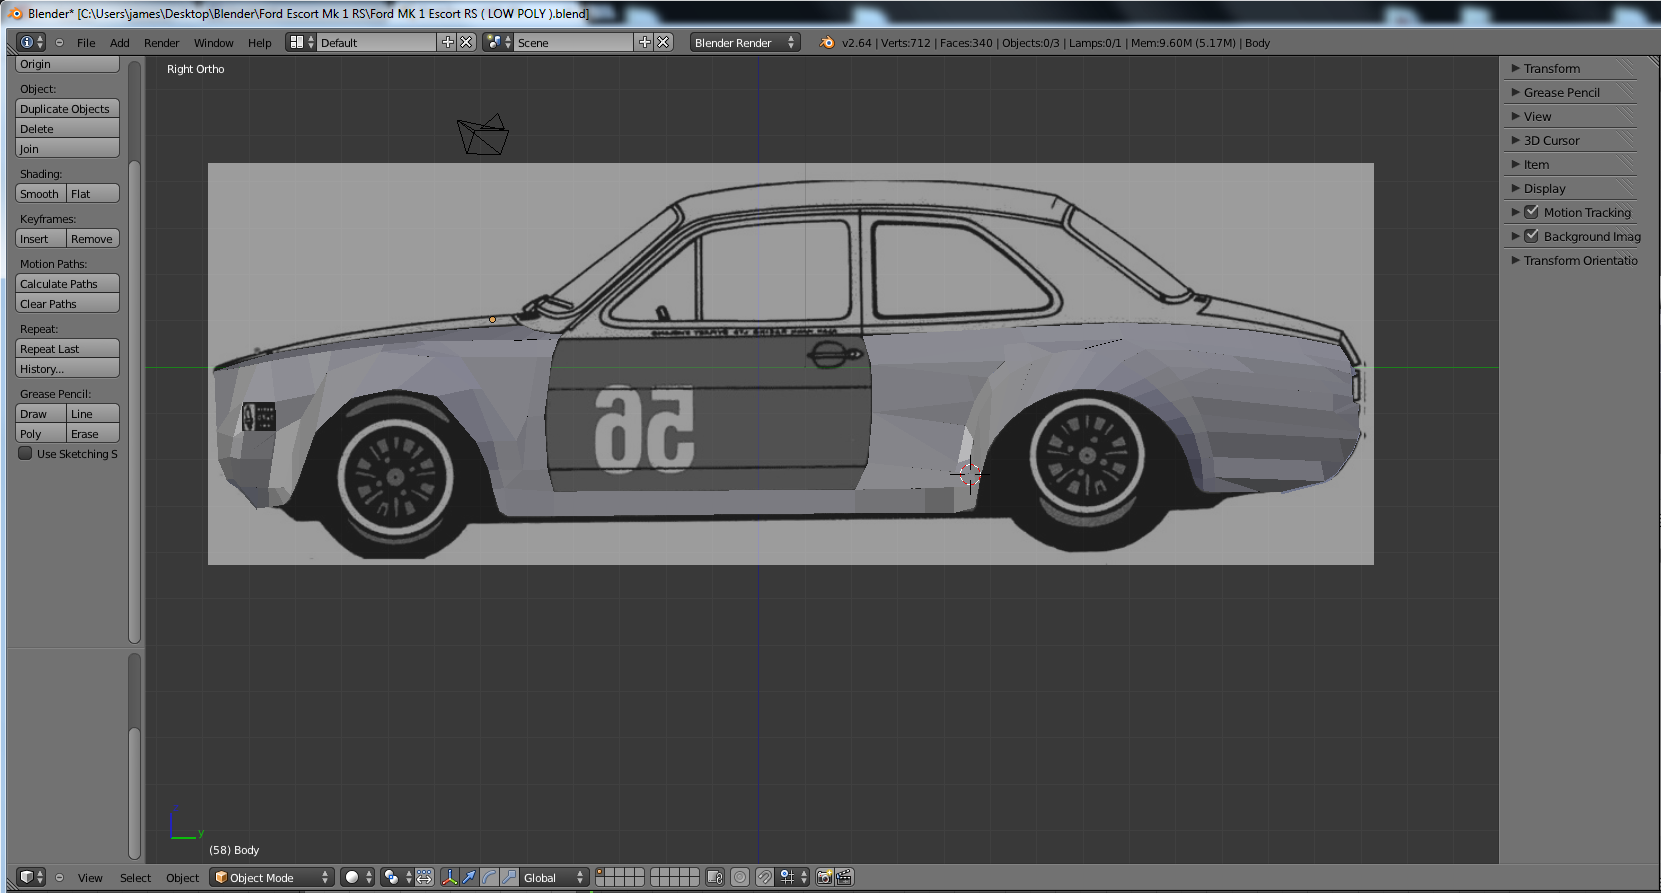This screenshot has width=1661, height=893.
Task: Toggle lock camera and layers to scene
Action: tap(714, 877)
